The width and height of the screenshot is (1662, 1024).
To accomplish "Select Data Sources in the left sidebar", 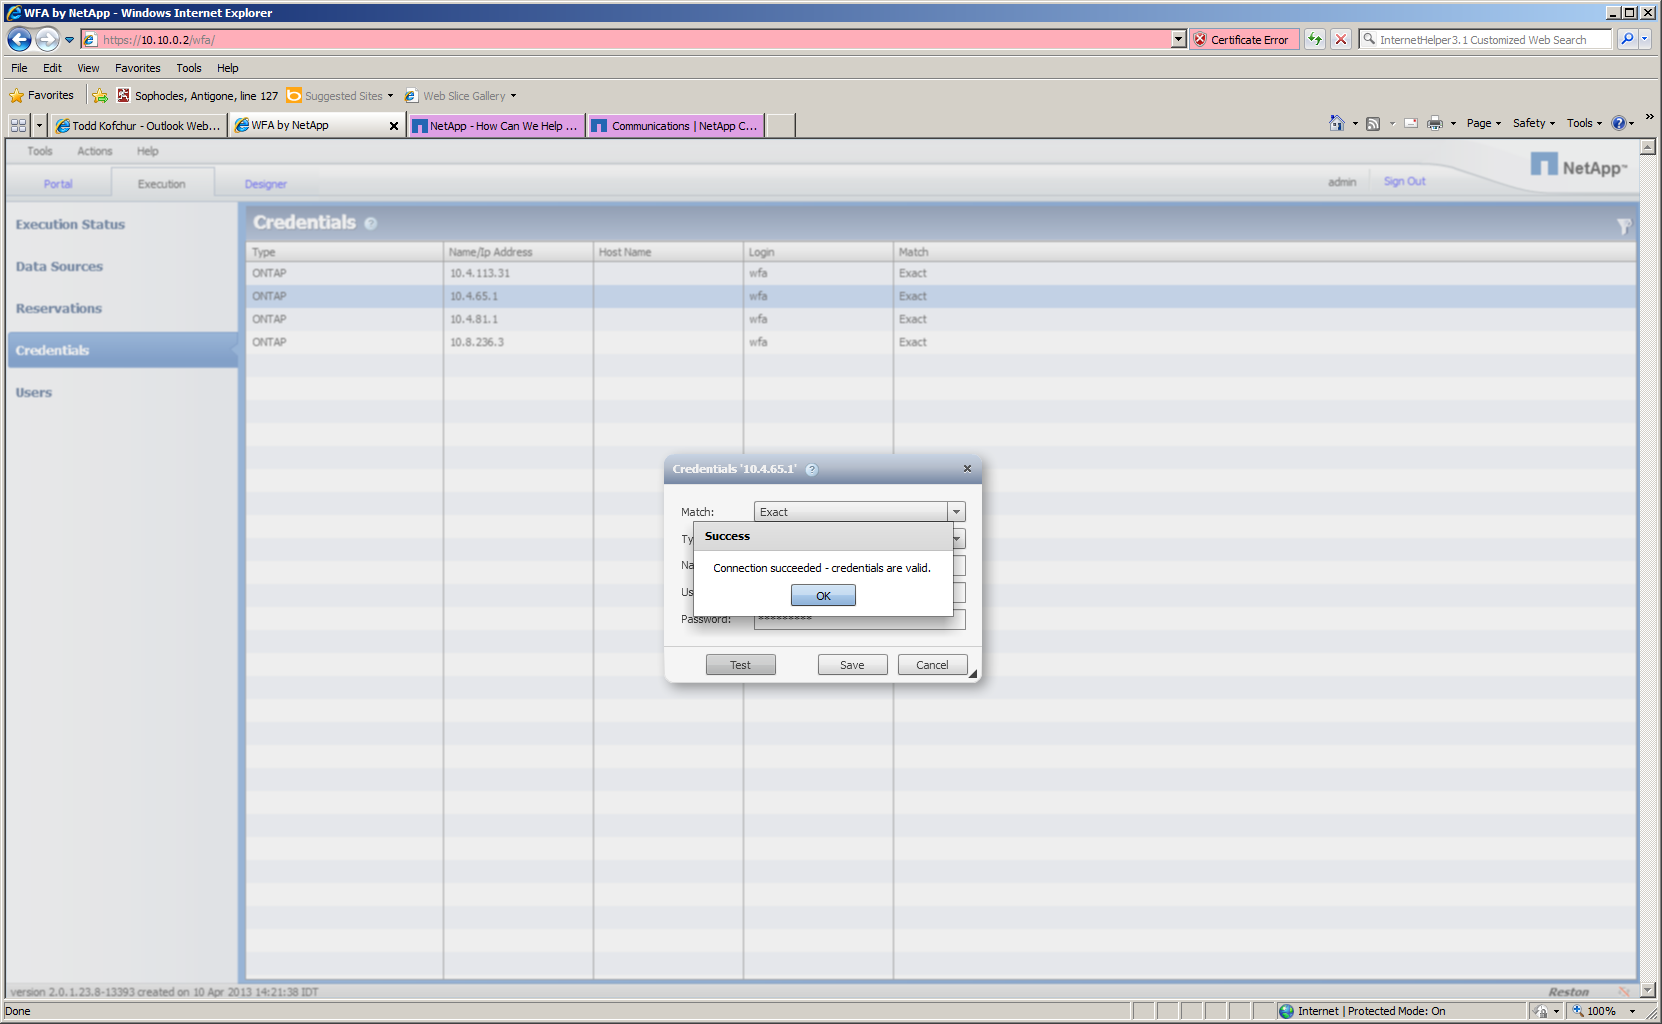I will (x=59, y=267).
